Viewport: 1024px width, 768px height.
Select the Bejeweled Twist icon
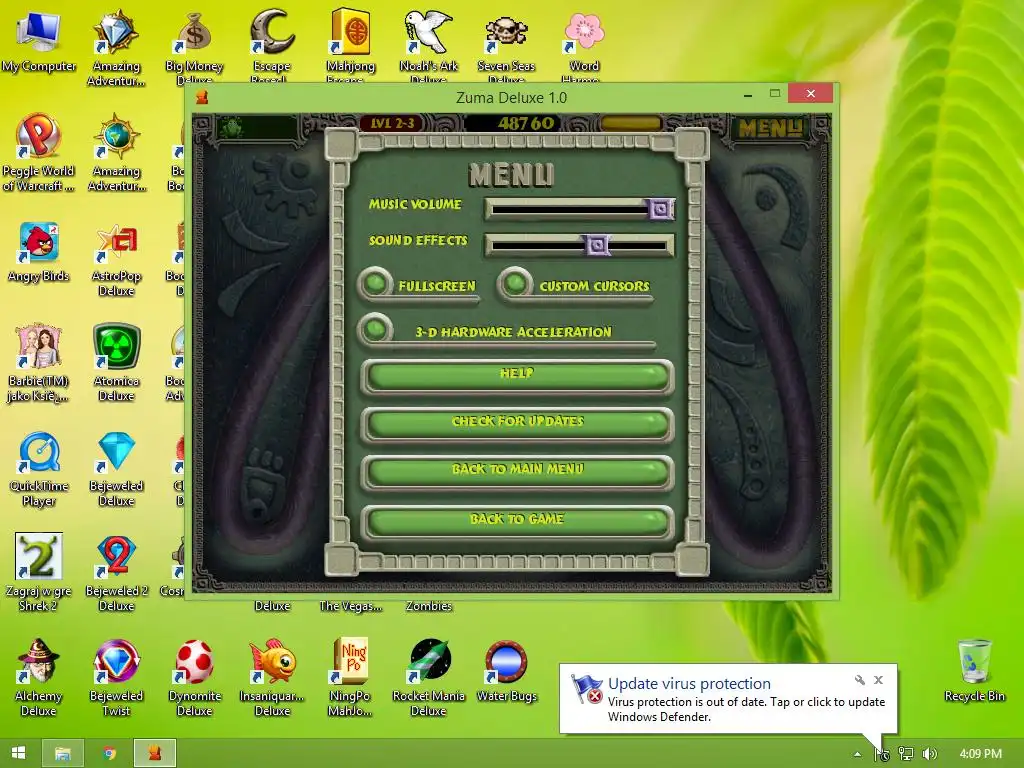coord(116,678)
